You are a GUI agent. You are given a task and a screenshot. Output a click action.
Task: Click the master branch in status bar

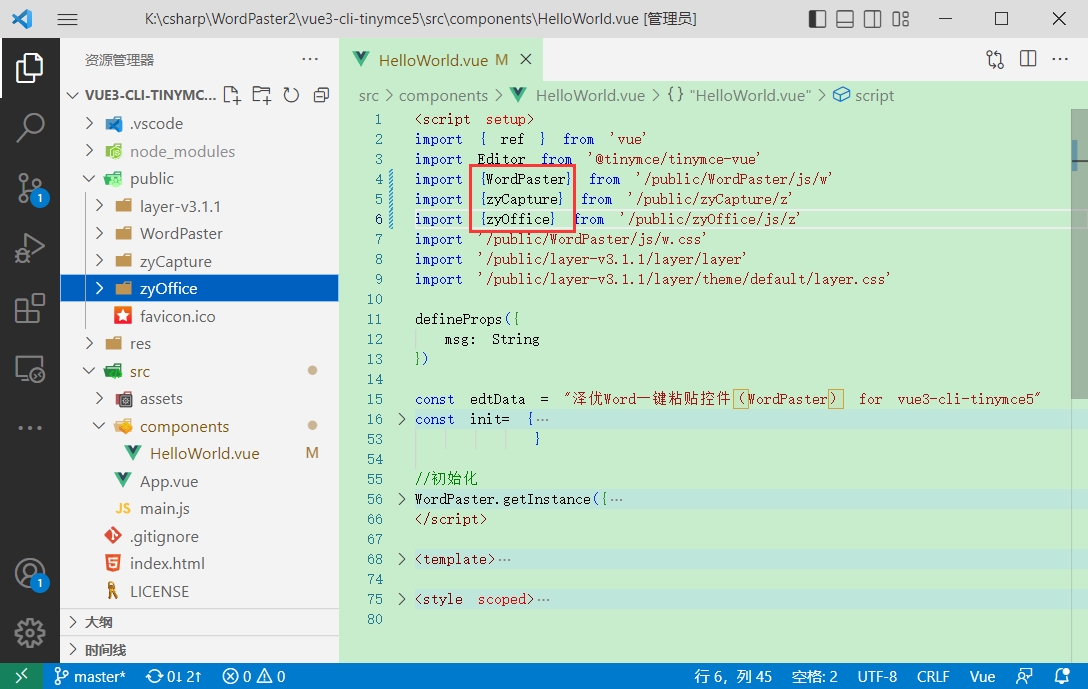[90, 676]
